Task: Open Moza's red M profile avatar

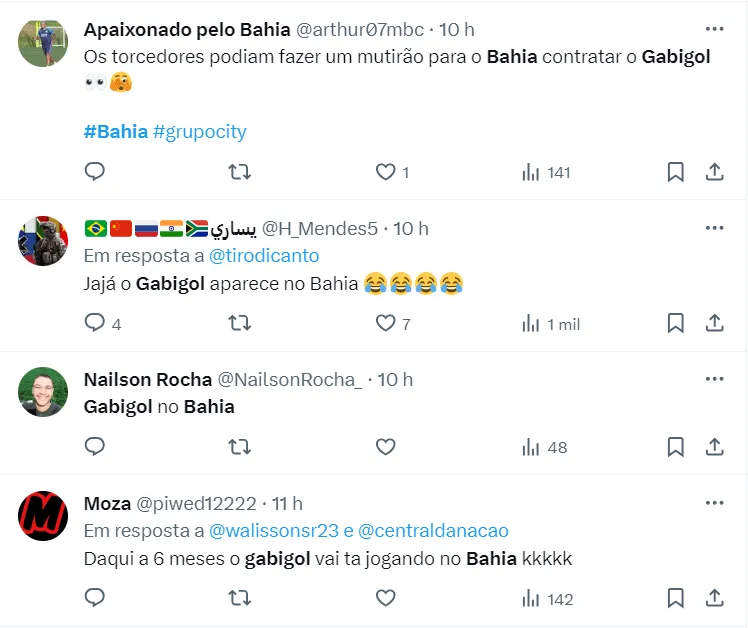Action: (x=43, y=517)
